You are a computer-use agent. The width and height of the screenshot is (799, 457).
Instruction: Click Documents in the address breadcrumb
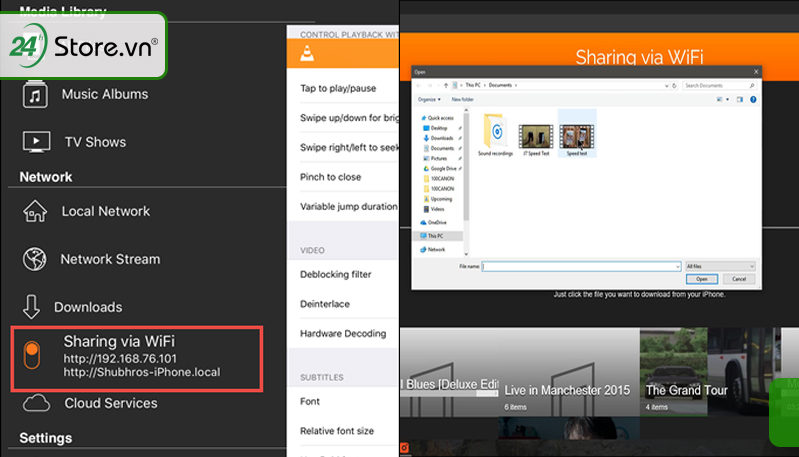pos(500,85)
